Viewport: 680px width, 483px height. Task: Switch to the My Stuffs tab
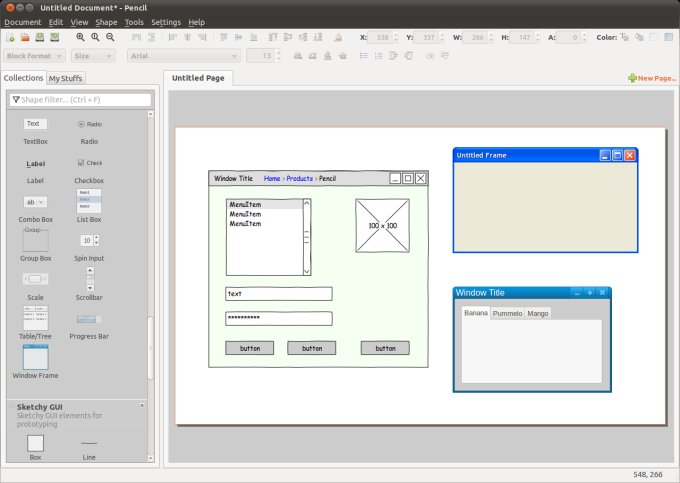pos(66,78)
